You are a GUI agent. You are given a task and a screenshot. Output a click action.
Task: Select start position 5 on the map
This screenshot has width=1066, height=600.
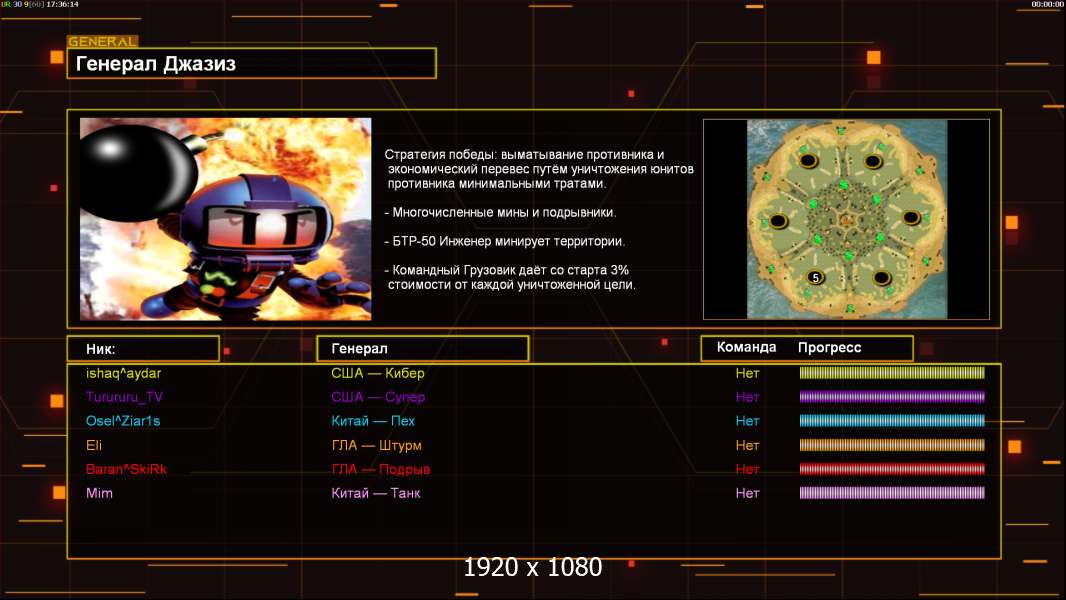click(x=815, y=277)
